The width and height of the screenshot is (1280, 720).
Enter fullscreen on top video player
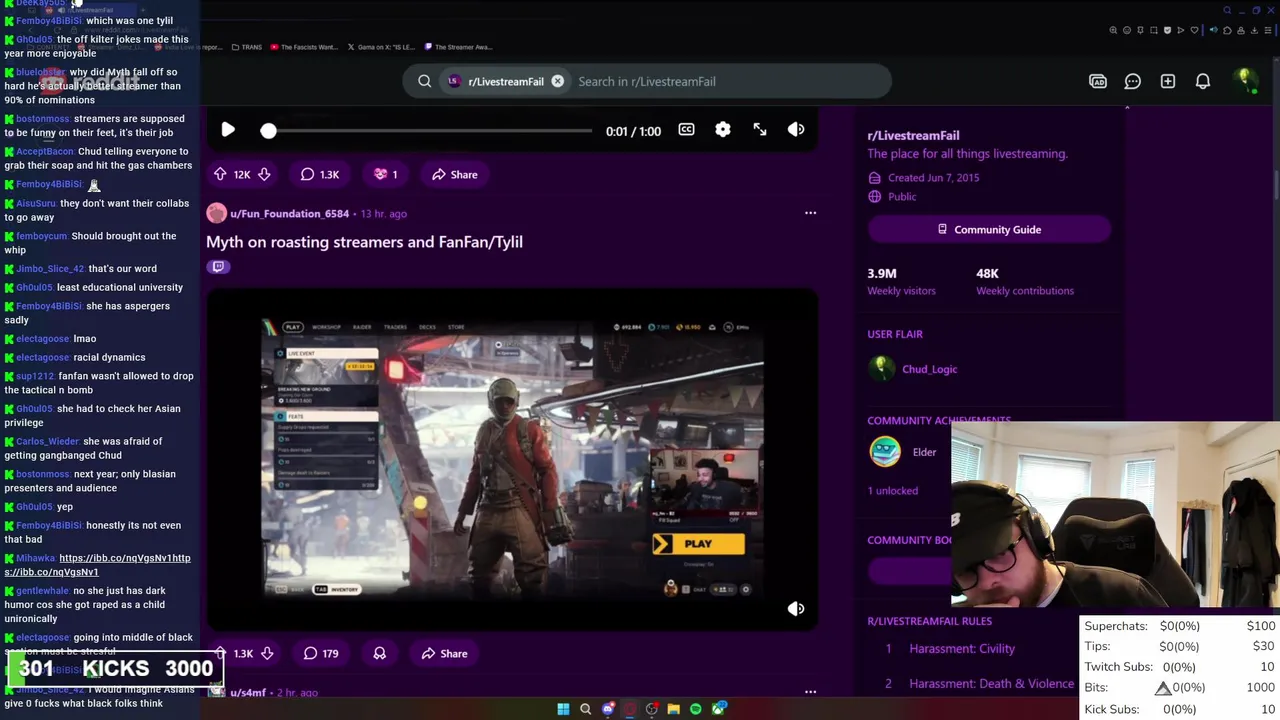(x=760, y=130)
